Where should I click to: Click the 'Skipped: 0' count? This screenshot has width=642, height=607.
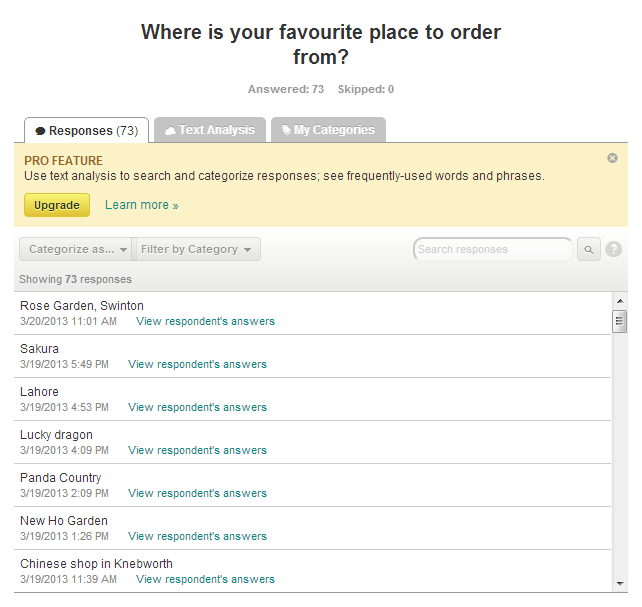[x=366, y=89]
